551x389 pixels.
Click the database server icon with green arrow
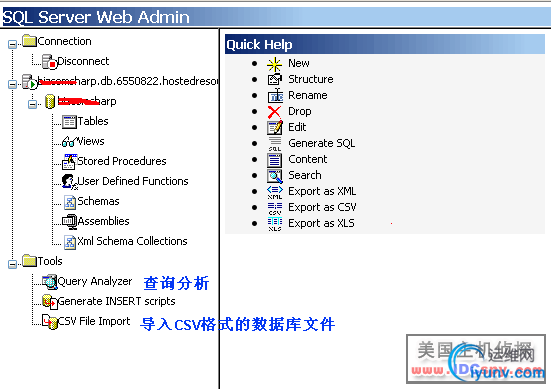30,81
